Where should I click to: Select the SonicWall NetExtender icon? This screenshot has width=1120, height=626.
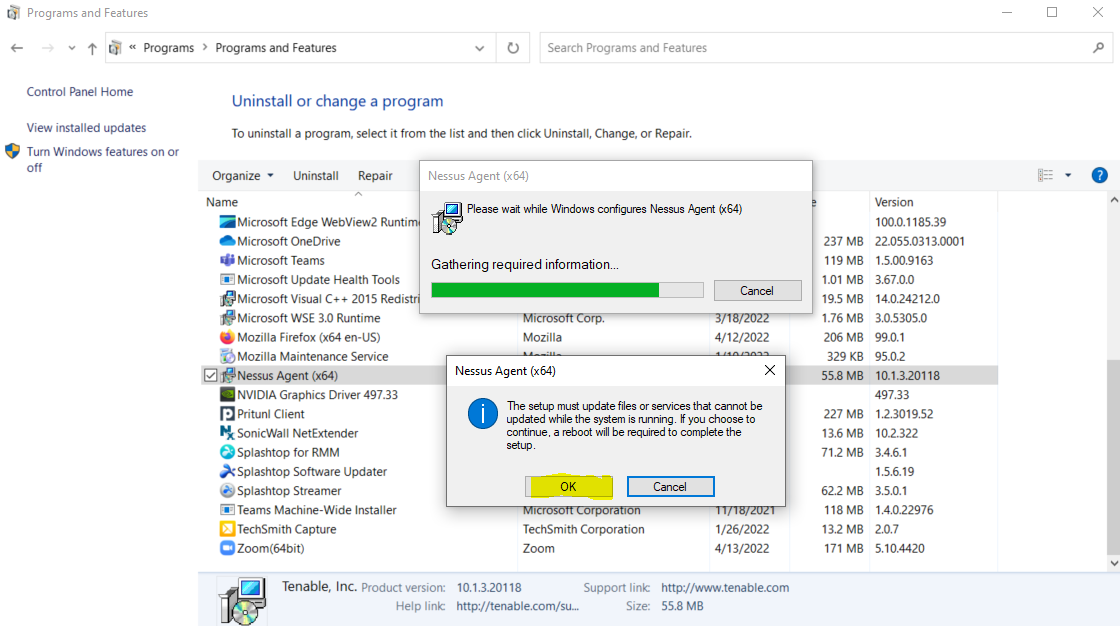(227, 433)
